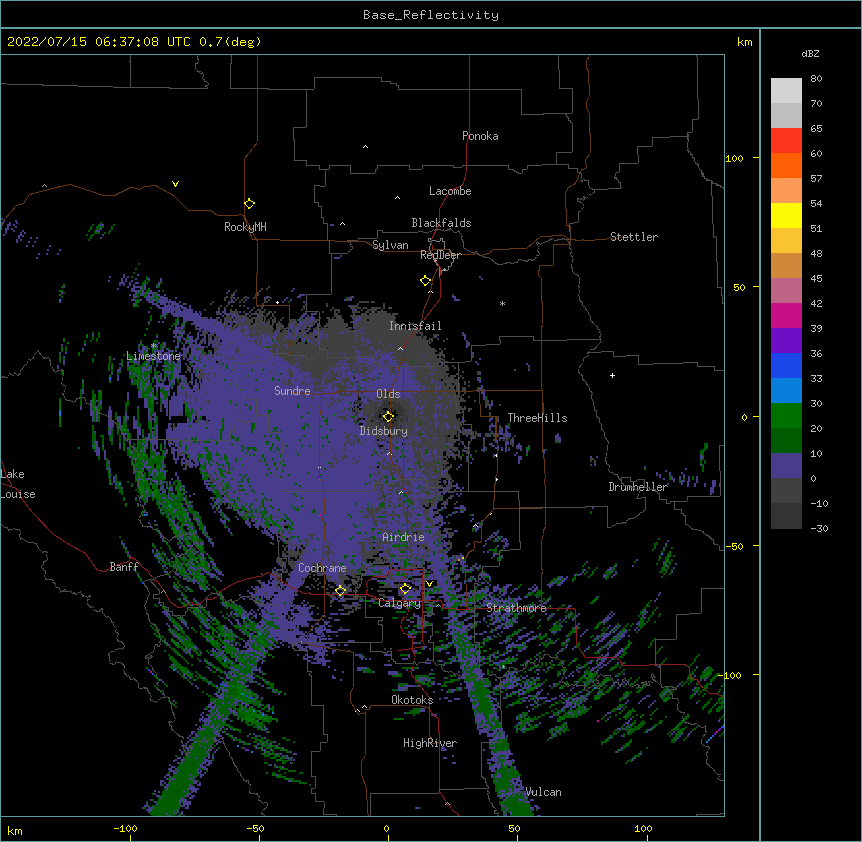Click the white plus marker north of Drumheller

[612, 375]
